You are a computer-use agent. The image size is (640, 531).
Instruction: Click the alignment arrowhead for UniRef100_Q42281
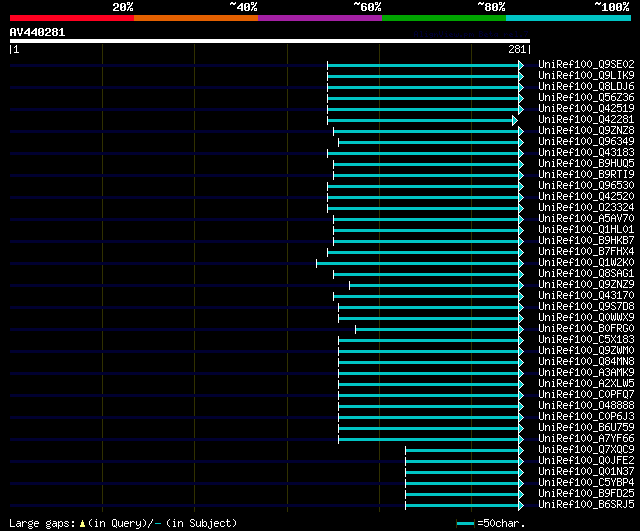pos(515,120)
